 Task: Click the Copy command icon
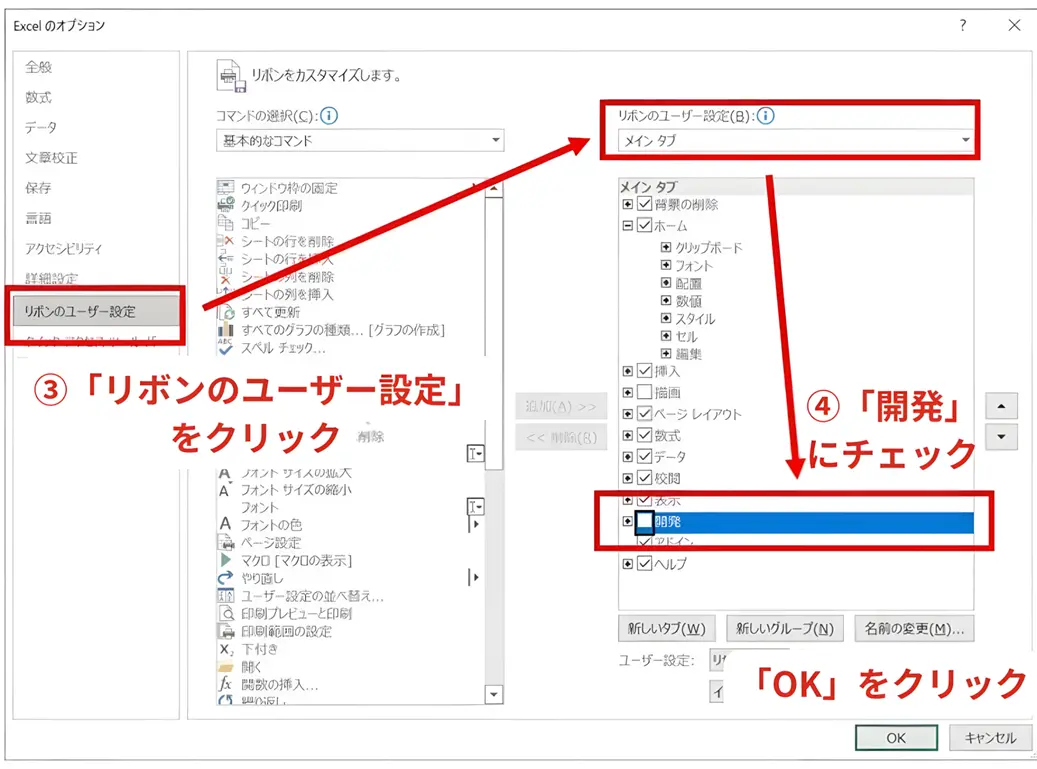(x=226, y=223)
